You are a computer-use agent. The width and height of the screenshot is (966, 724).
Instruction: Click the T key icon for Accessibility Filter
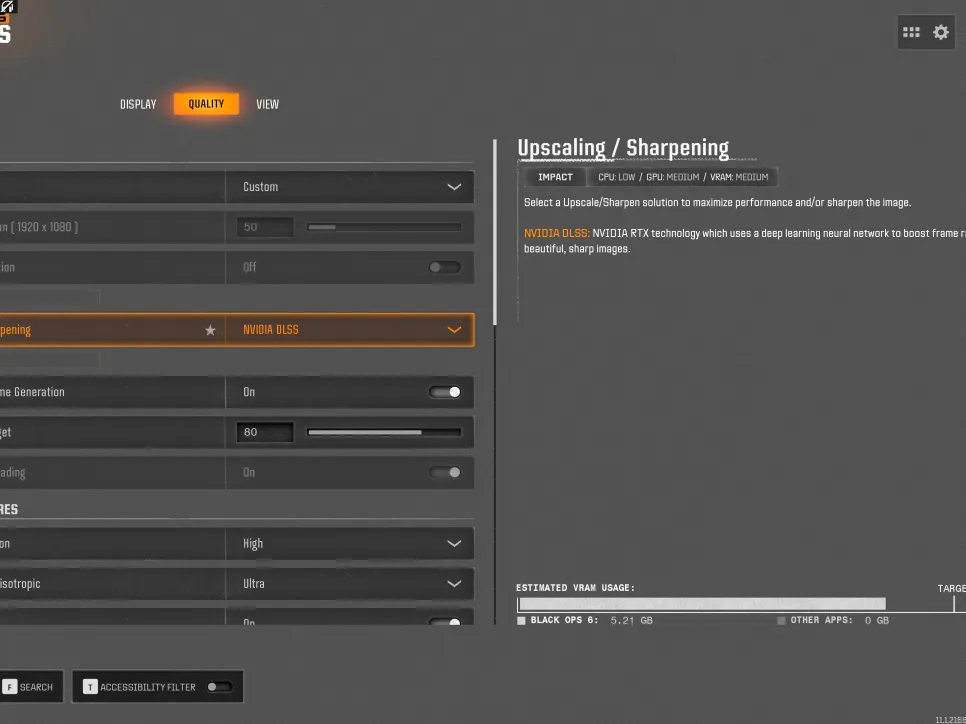(90, 687)
